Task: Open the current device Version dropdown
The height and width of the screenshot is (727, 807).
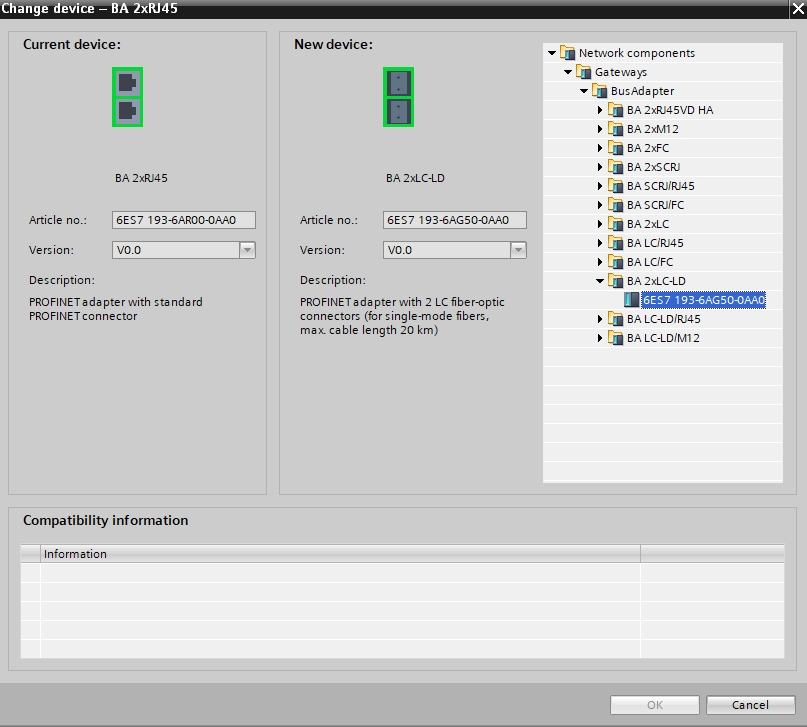Action: [x=247, y=251]
